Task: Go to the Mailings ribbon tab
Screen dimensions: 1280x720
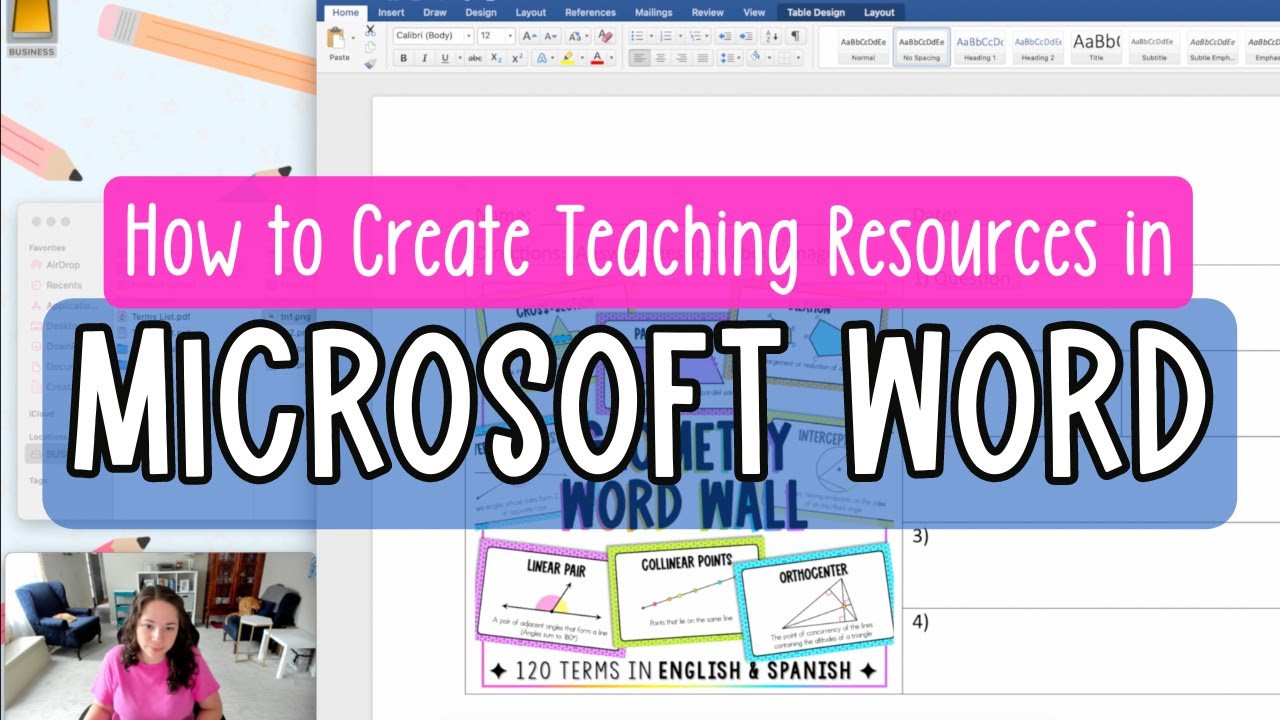Action: tap(654, 12)
